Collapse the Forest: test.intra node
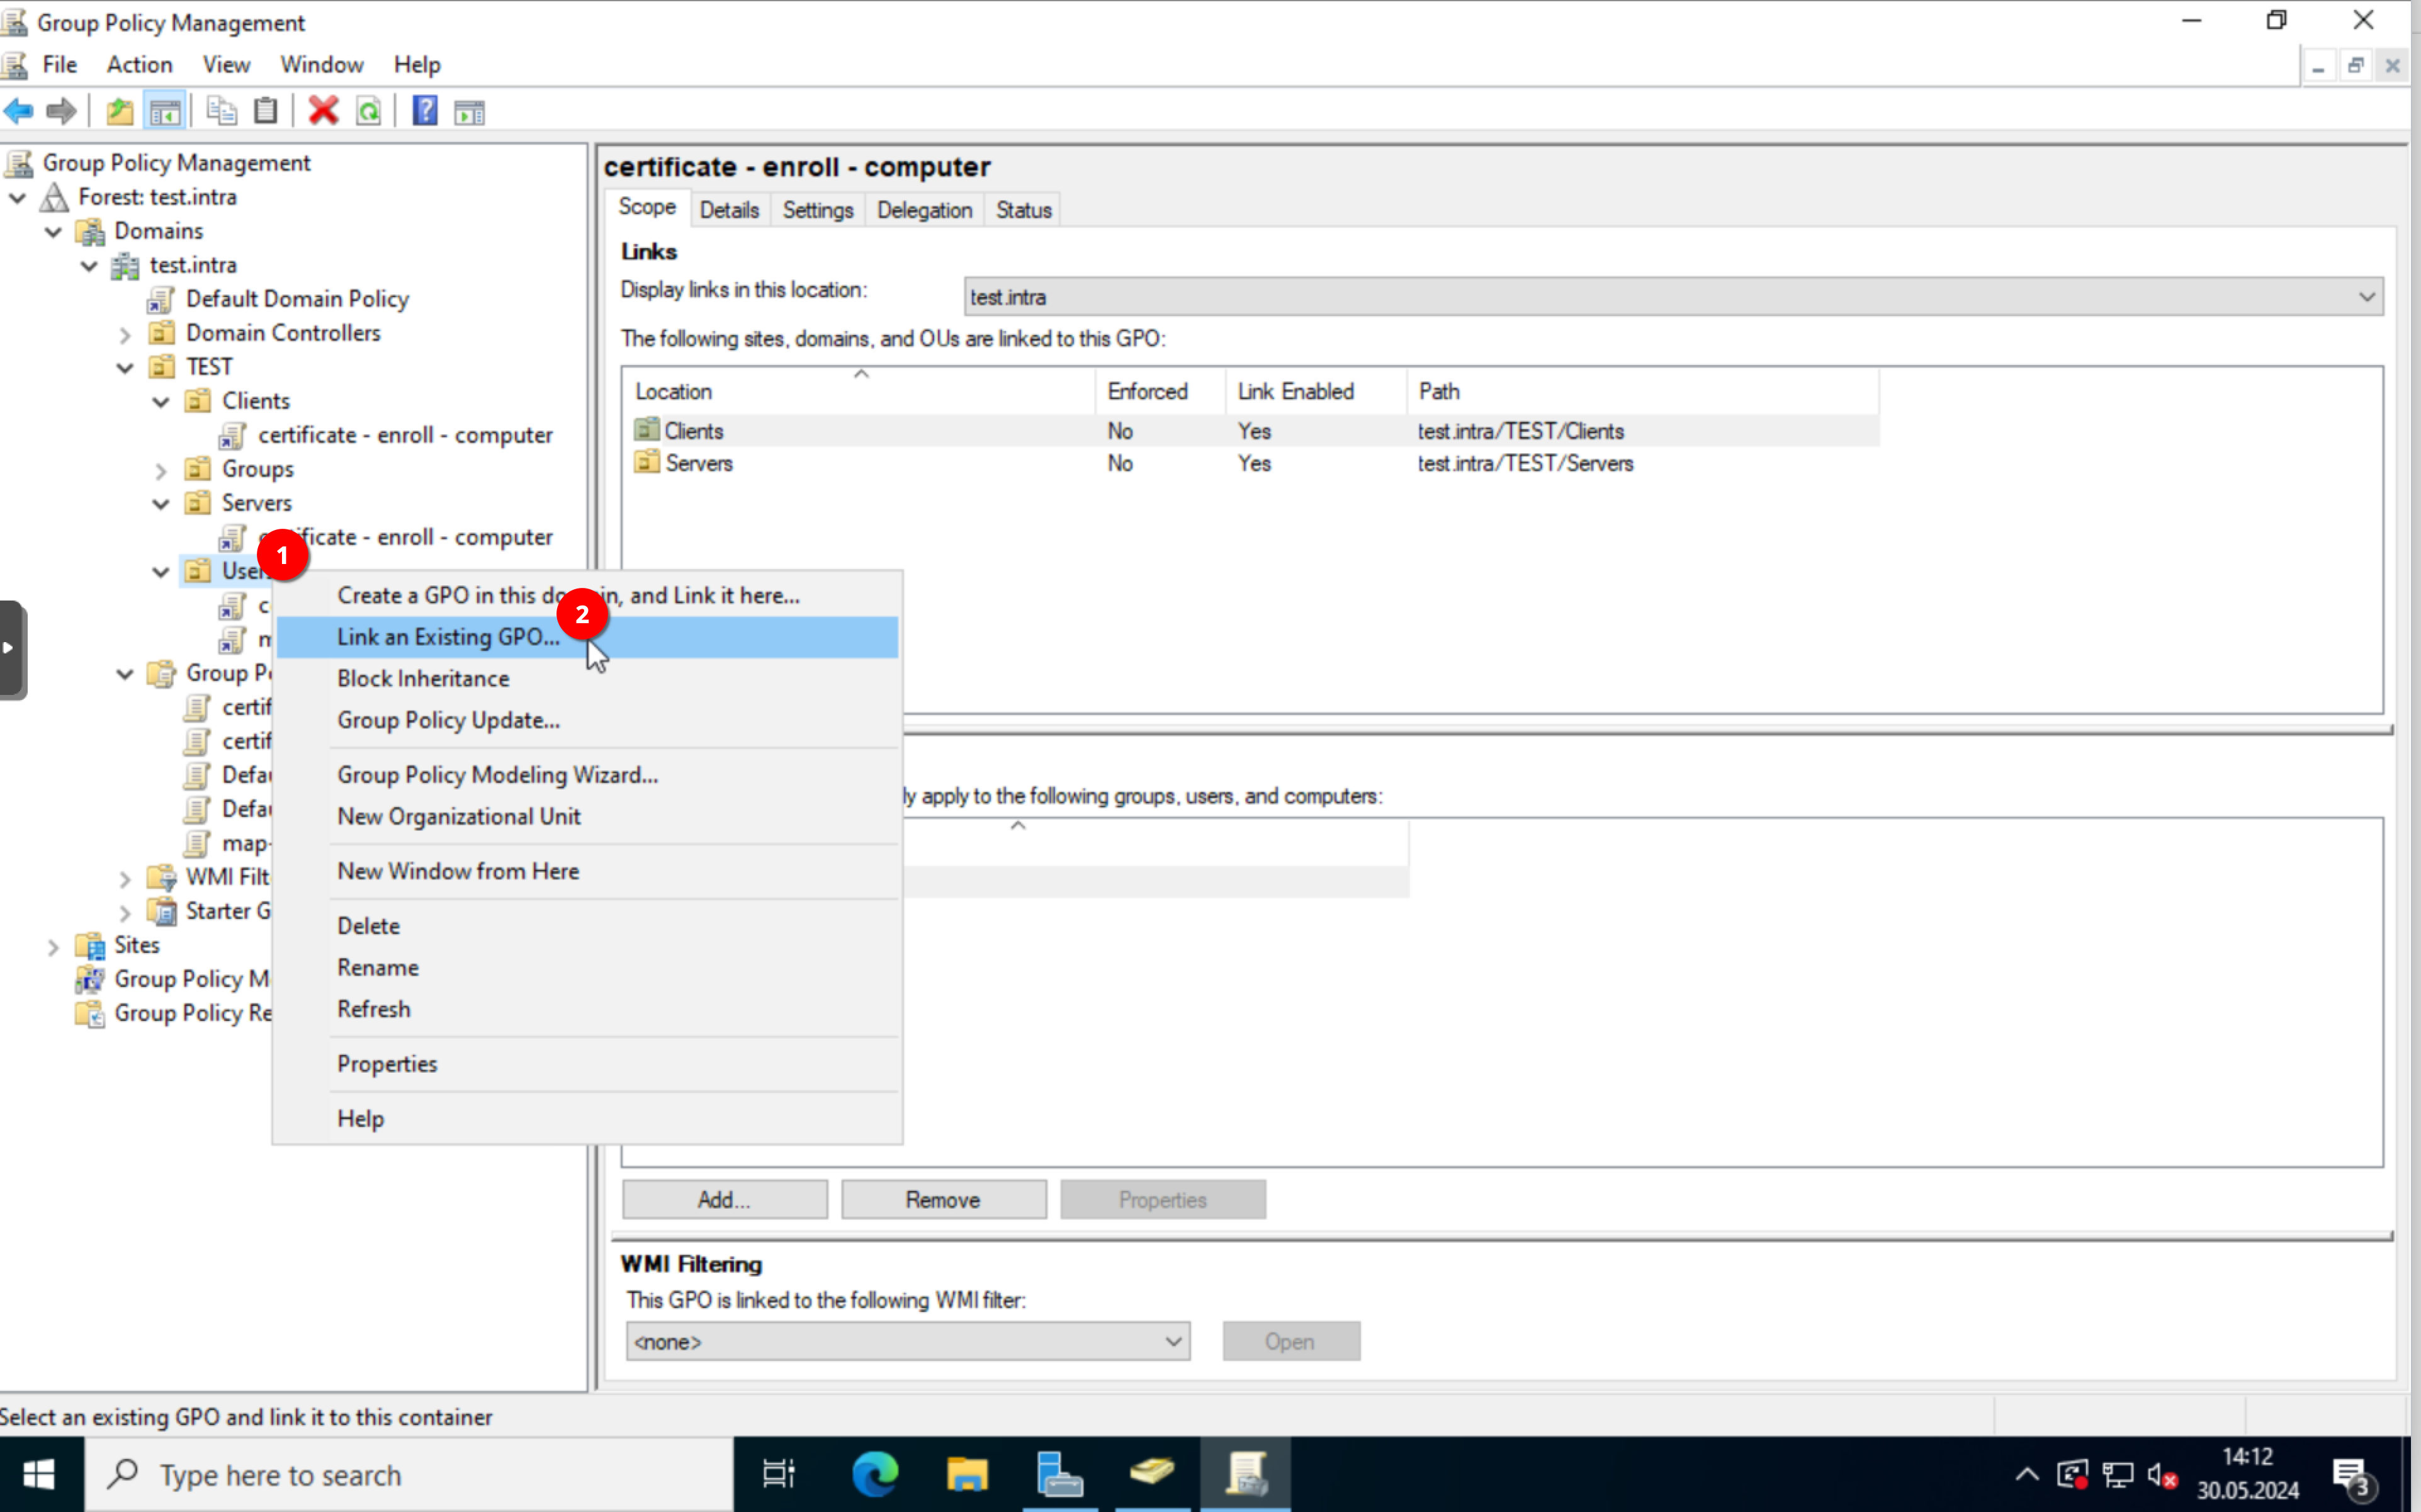Screen dimensions: 2421x1512 point(18,198)
